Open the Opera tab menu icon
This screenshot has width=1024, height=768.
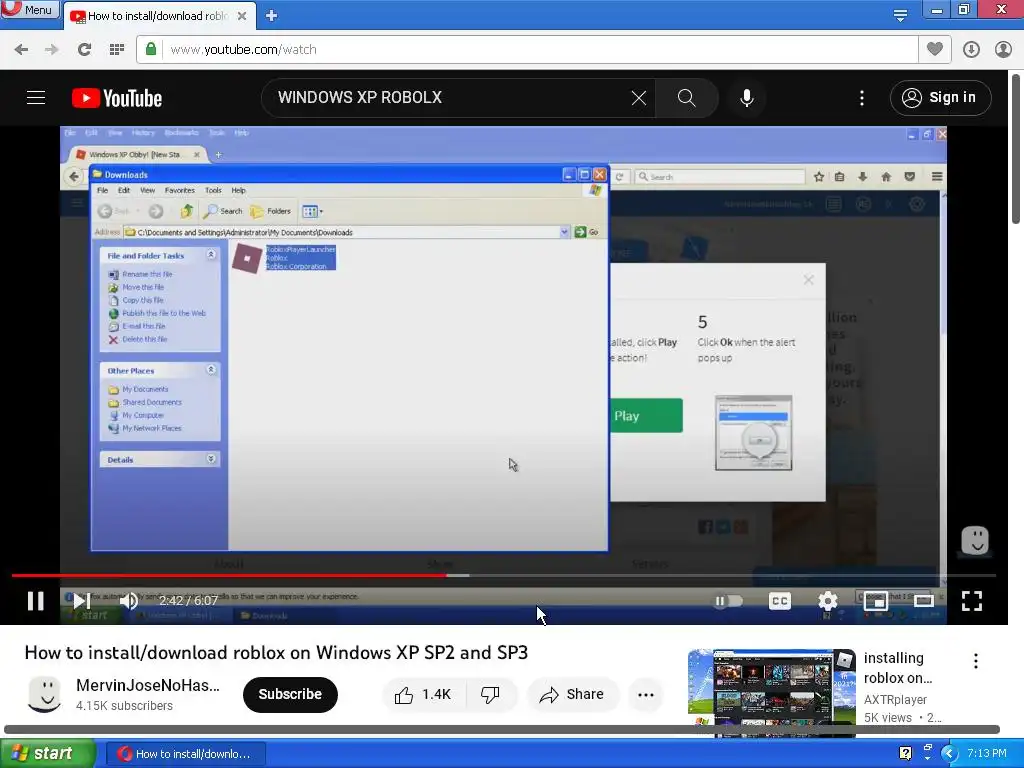(x=900, y=14)
